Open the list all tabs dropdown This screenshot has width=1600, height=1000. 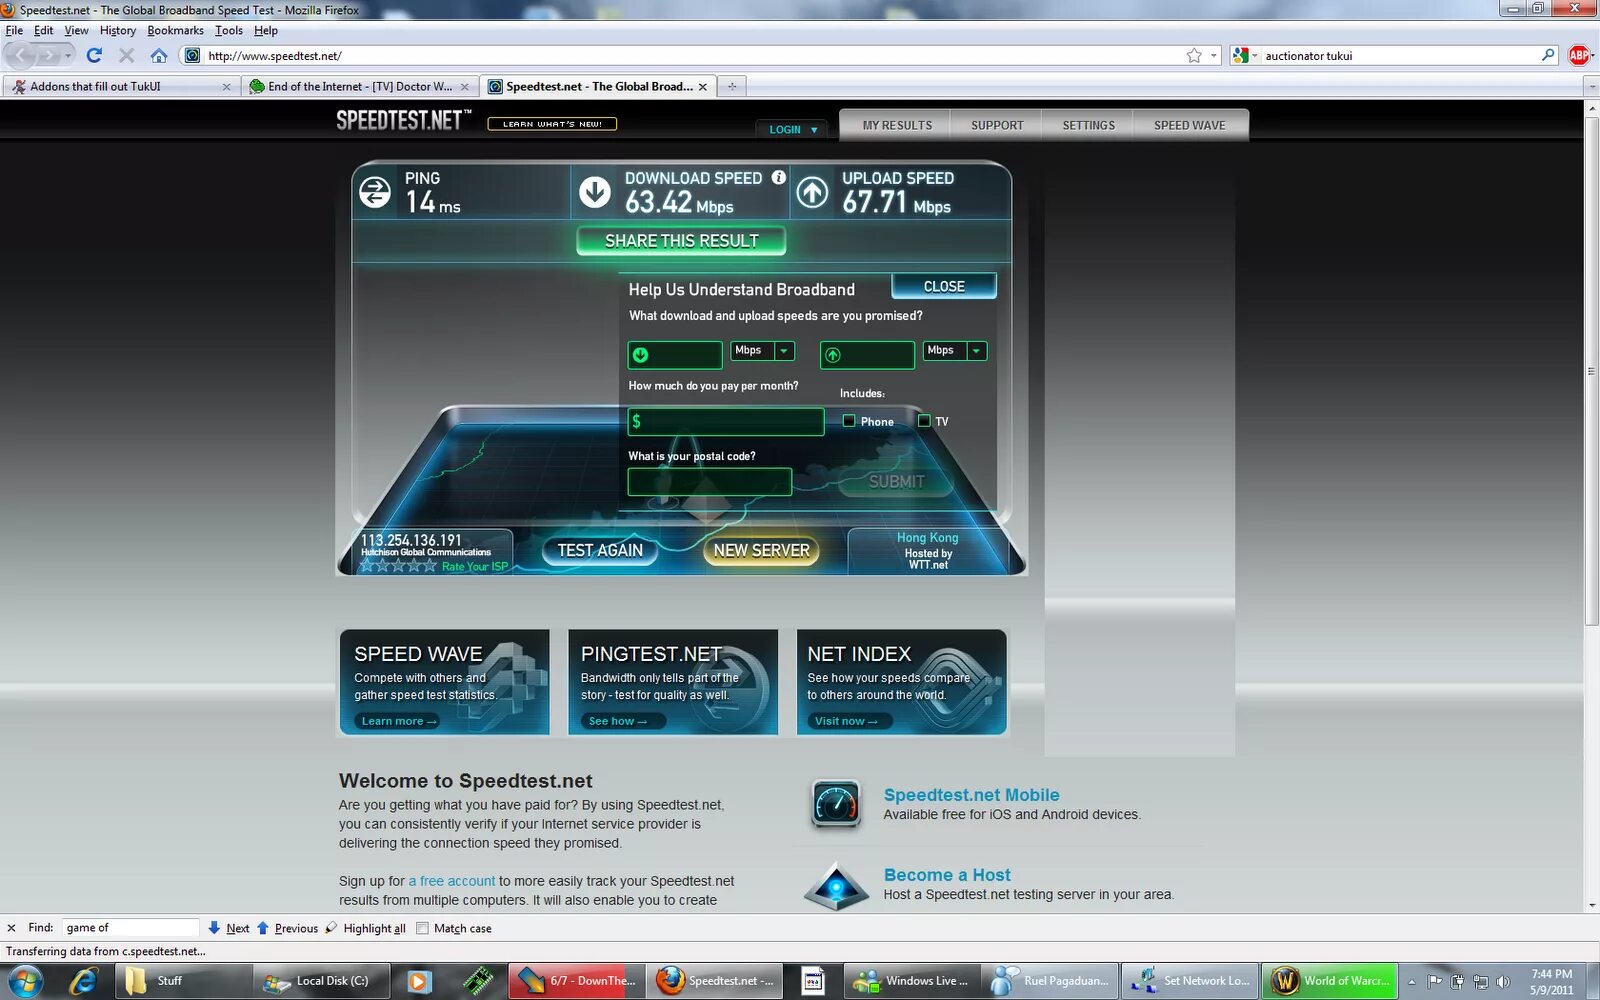pos(1591,86)
